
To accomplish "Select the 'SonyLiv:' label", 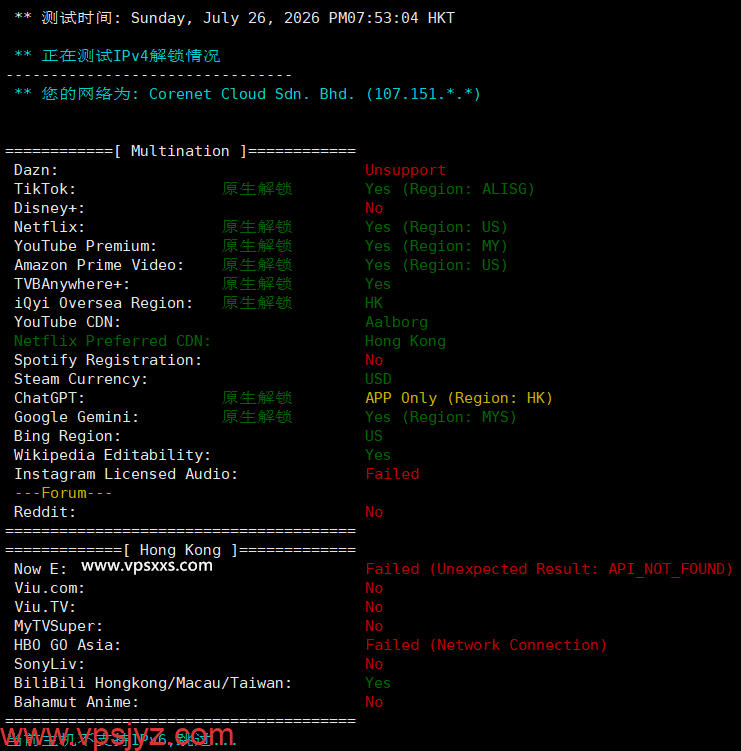I will point(49,664).
